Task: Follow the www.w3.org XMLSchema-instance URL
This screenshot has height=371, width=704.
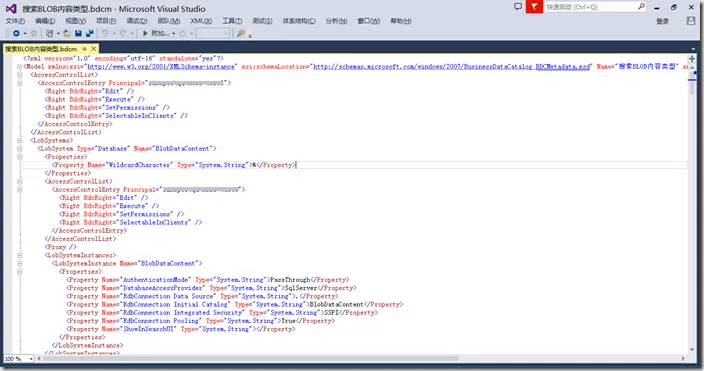Action: (161, 66)
